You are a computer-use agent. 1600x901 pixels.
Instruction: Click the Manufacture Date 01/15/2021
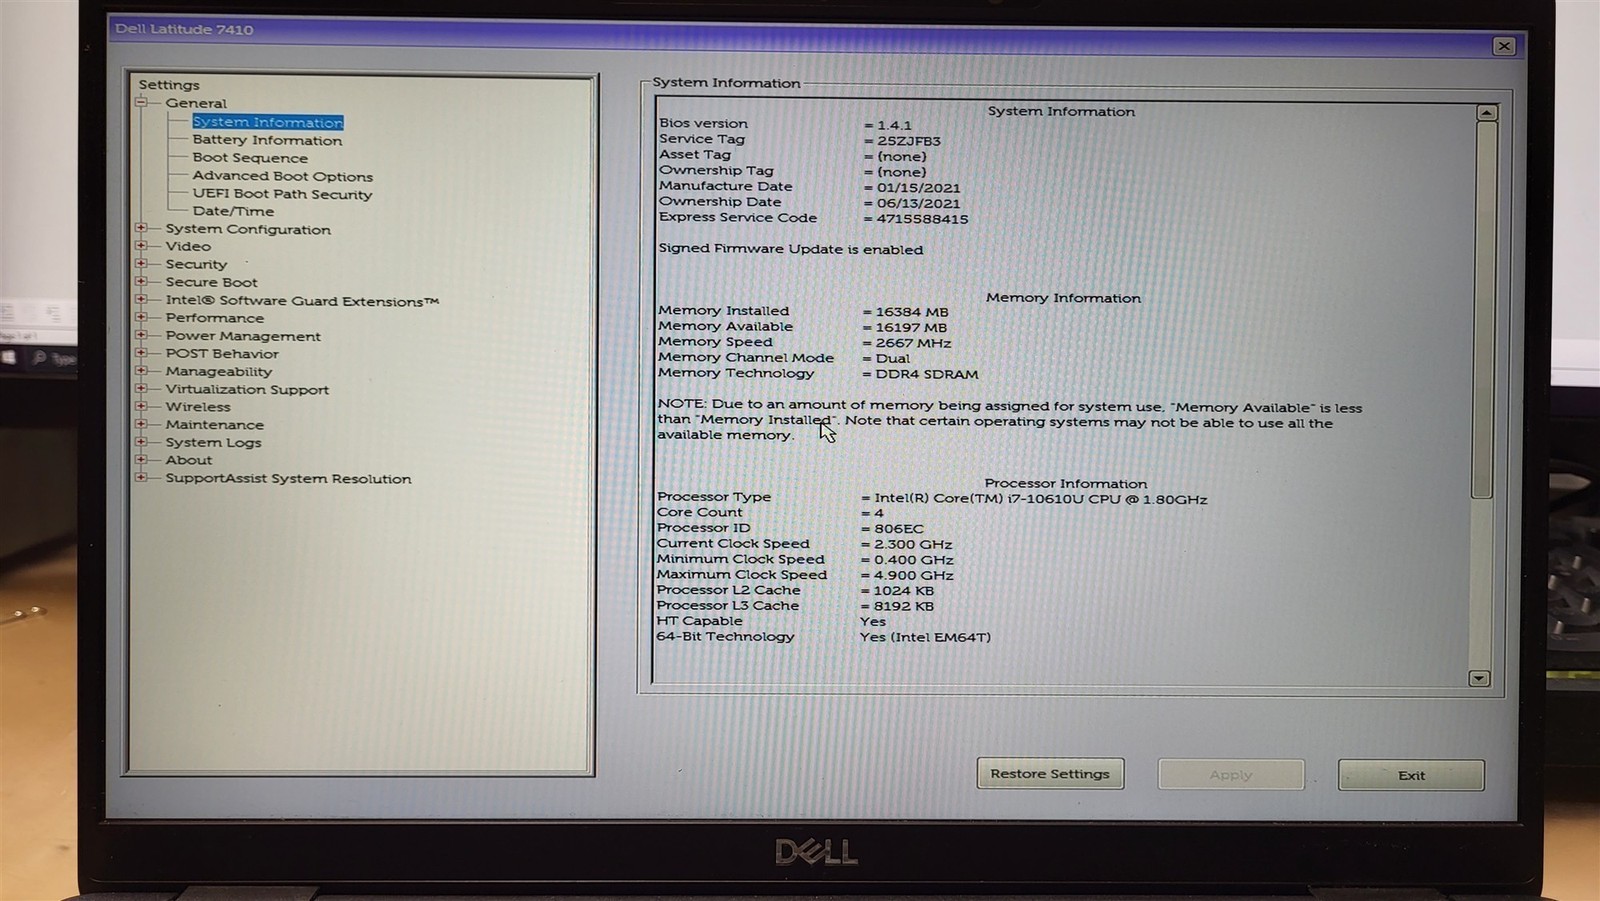[918, 188]
